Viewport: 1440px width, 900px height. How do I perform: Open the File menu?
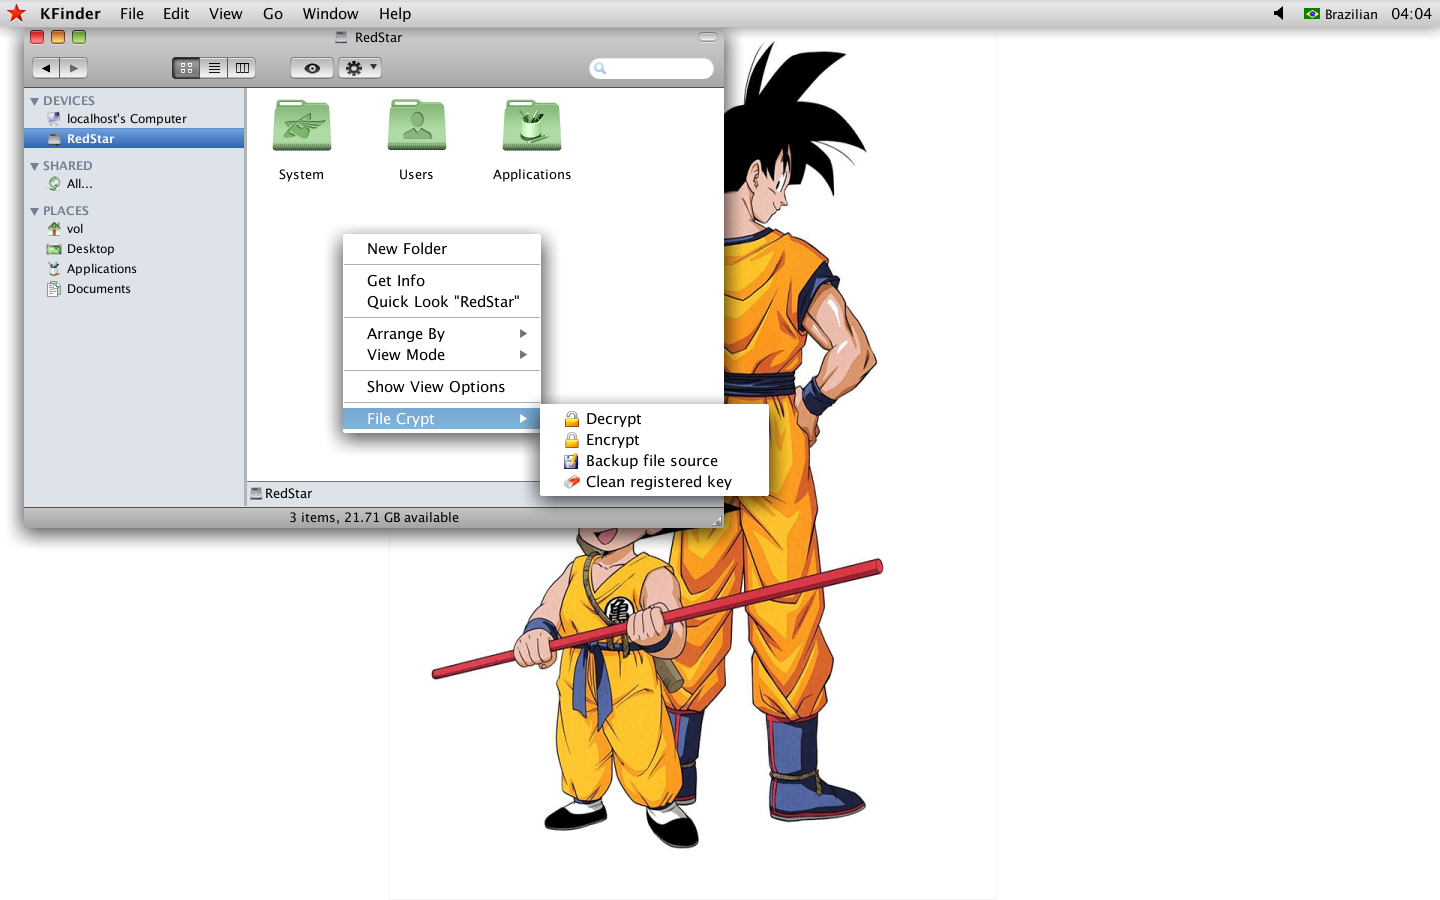pos(132,14)
